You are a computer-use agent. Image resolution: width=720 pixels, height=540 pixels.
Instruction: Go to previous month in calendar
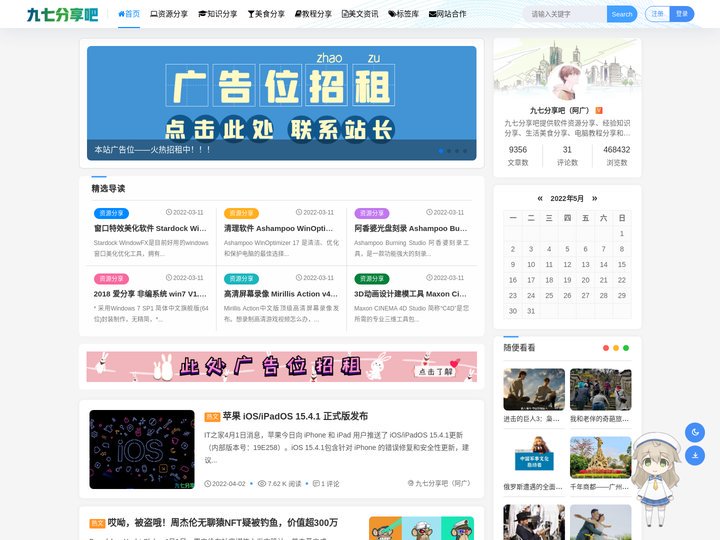(540, 198)
